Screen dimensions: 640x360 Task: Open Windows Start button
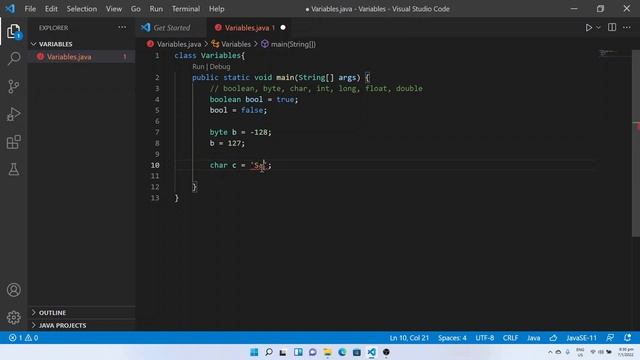(x=254, y=352)
